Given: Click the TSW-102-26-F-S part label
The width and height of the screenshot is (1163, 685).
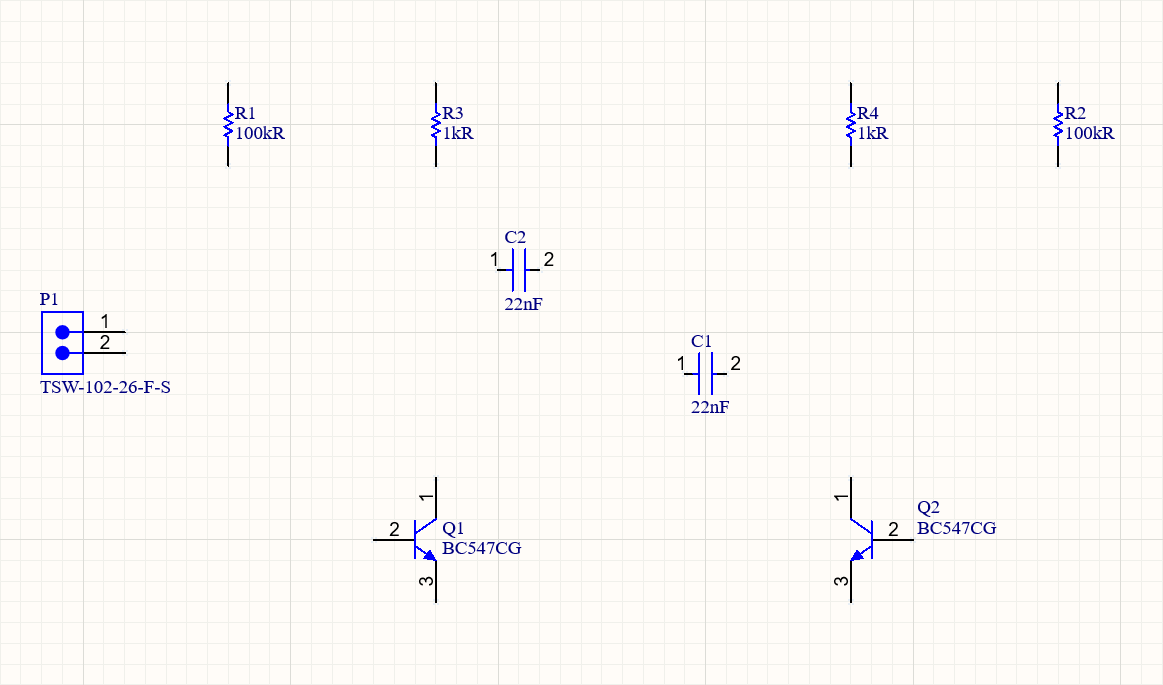Looking at the screenshot, I should (x=105, y=387).
